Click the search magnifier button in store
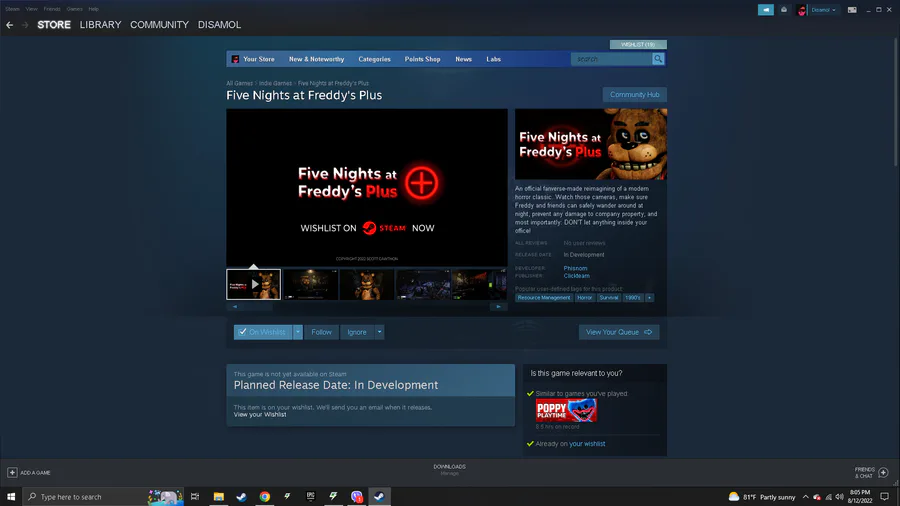Viewport: 900px width, 506px height. pyautogui.click(x=658, y=59)
